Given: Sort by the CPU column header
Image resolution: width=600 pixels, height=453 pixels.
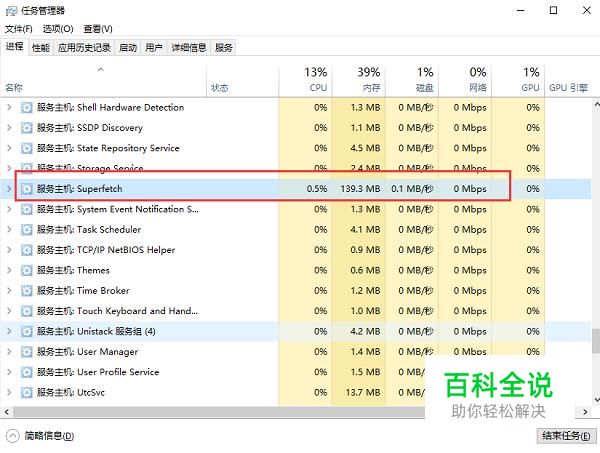Looking at the screenshot, I should coord(305,80).
